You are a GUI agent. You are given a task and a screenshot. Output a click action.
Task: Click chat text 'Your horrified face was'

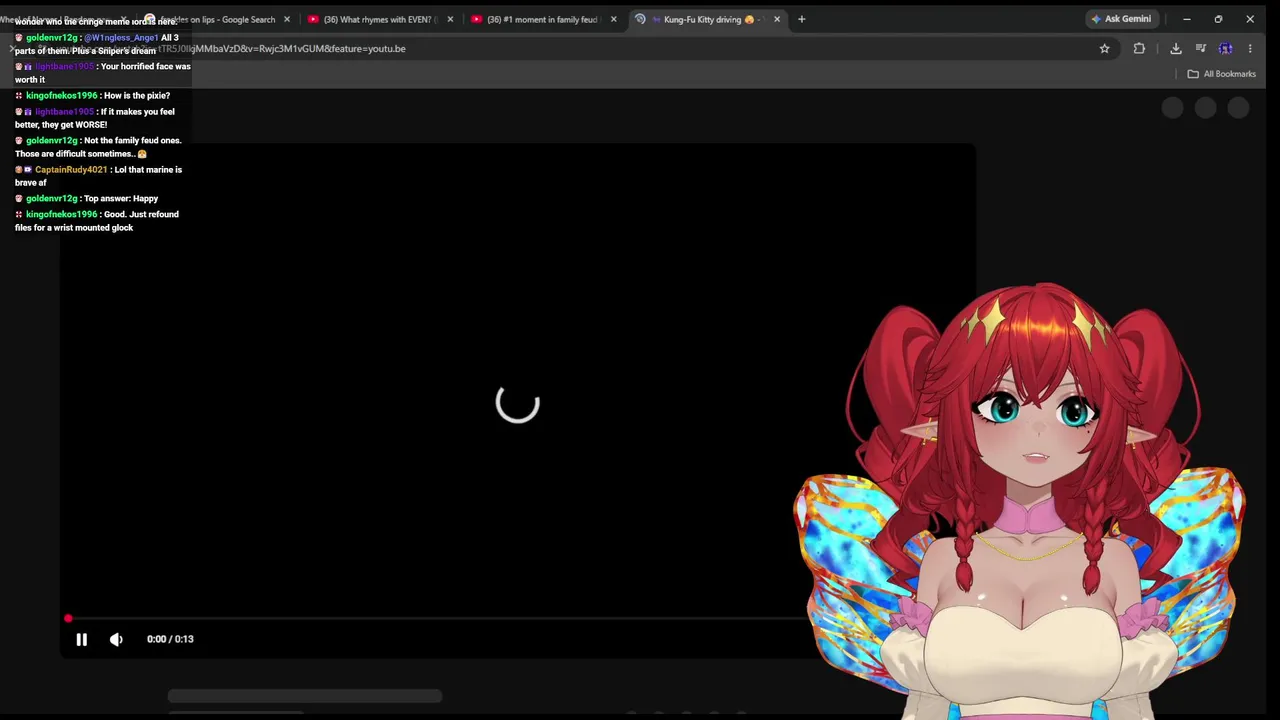[145, 67]
